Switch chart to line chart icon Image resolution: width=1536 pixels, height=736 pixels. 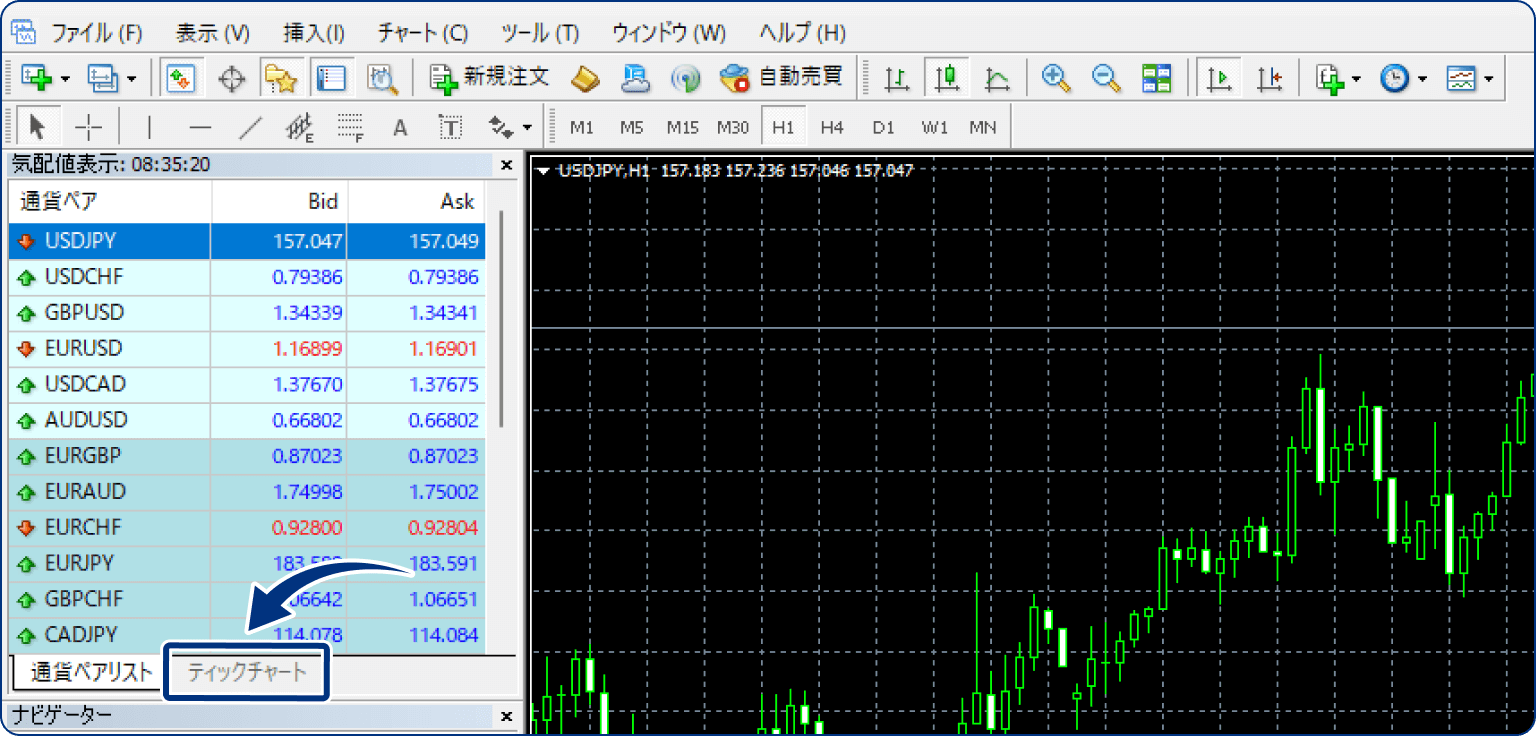[996, 78]
